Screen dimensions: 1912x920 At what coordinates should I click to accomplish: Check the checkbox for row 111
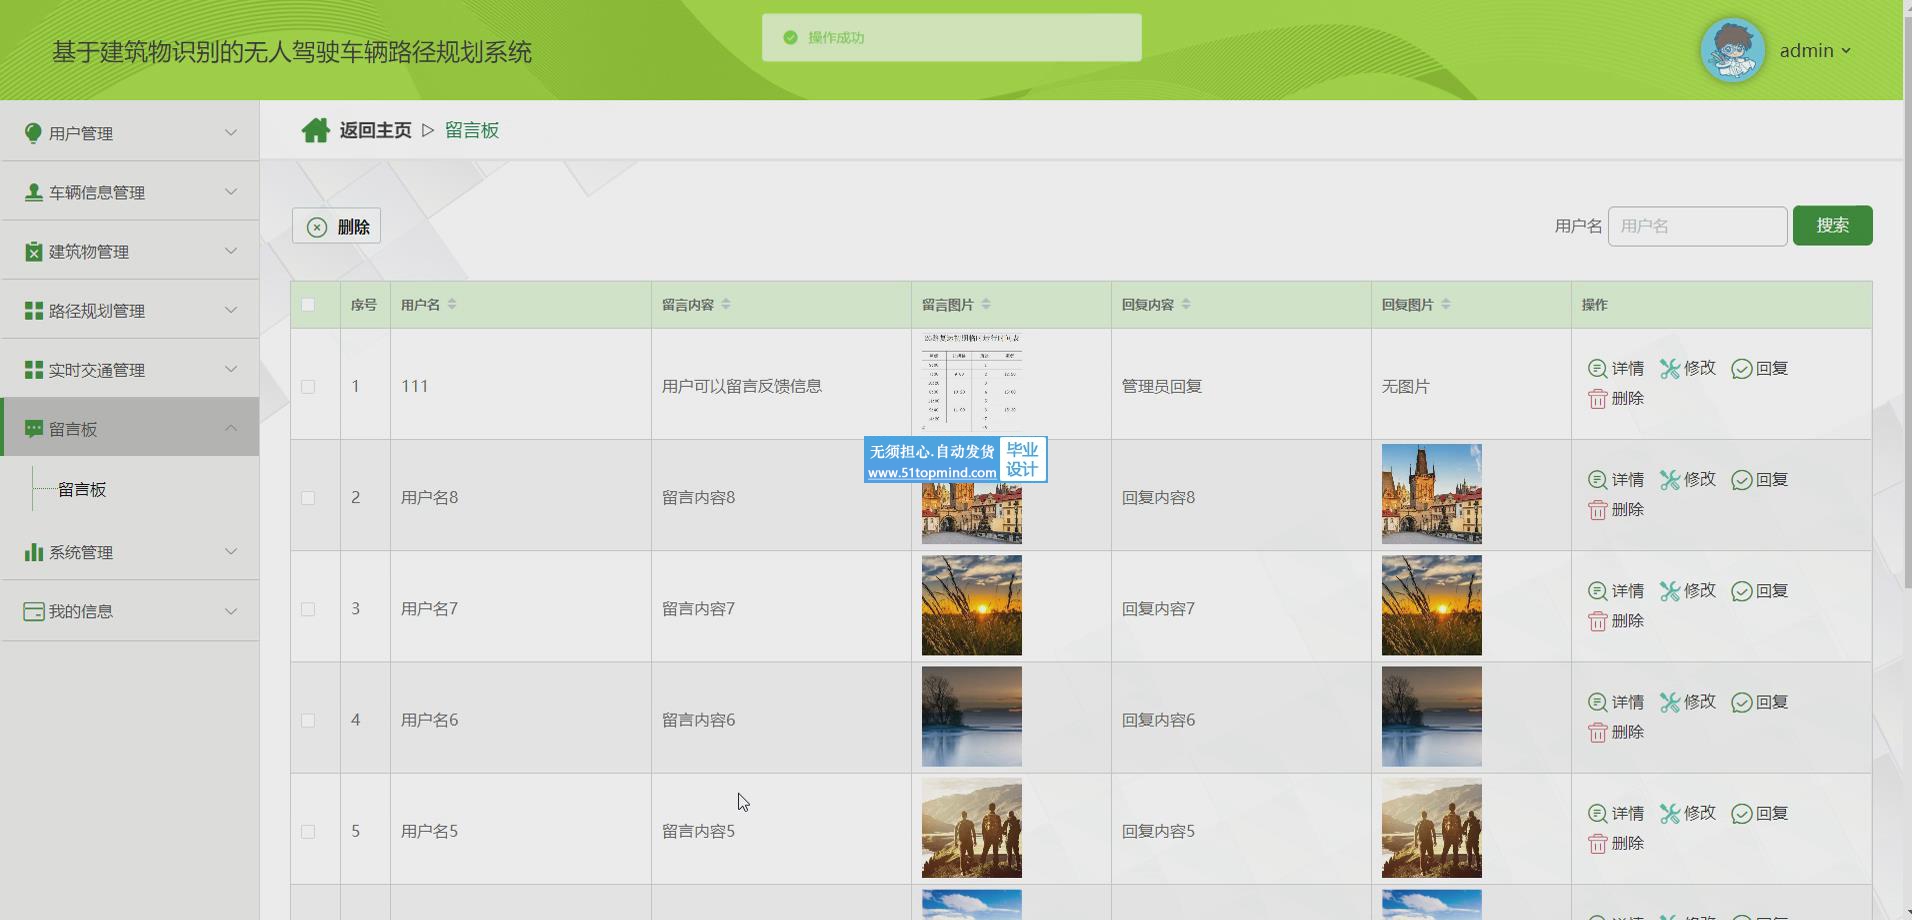[308, 386]
